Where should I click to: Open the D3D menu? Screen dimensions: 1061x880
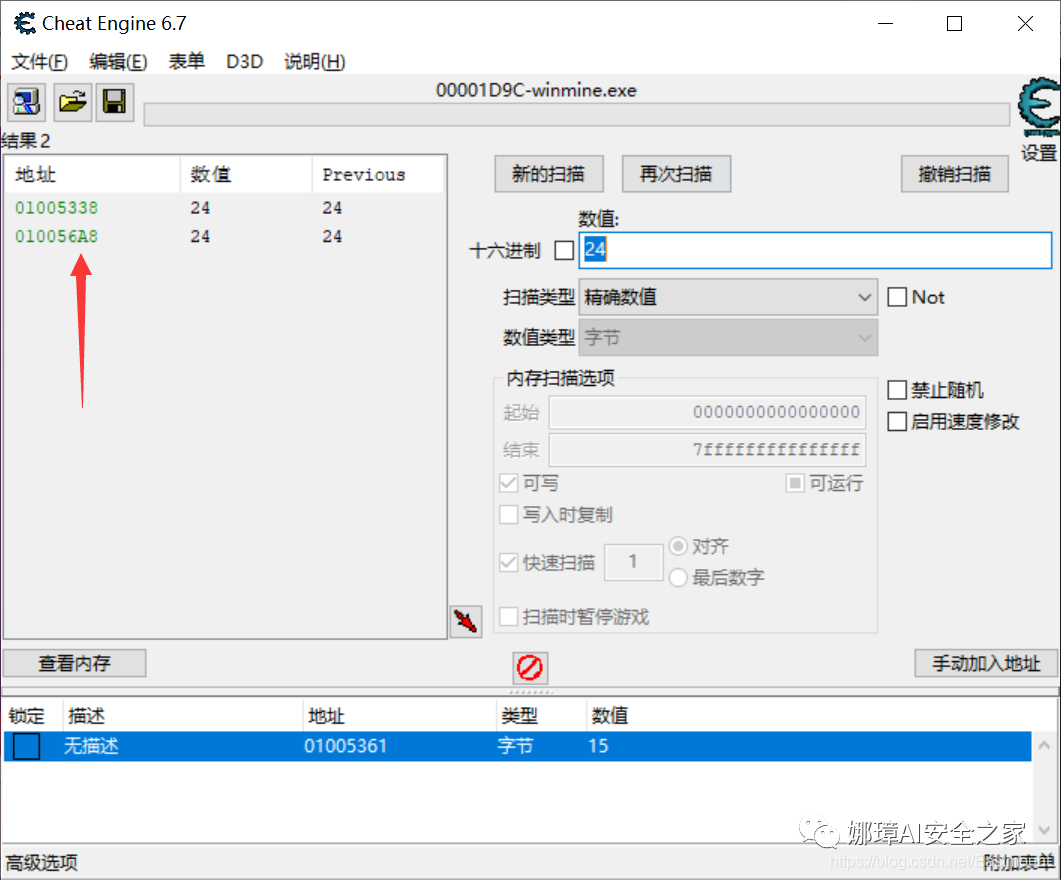(x=244, y=62)
